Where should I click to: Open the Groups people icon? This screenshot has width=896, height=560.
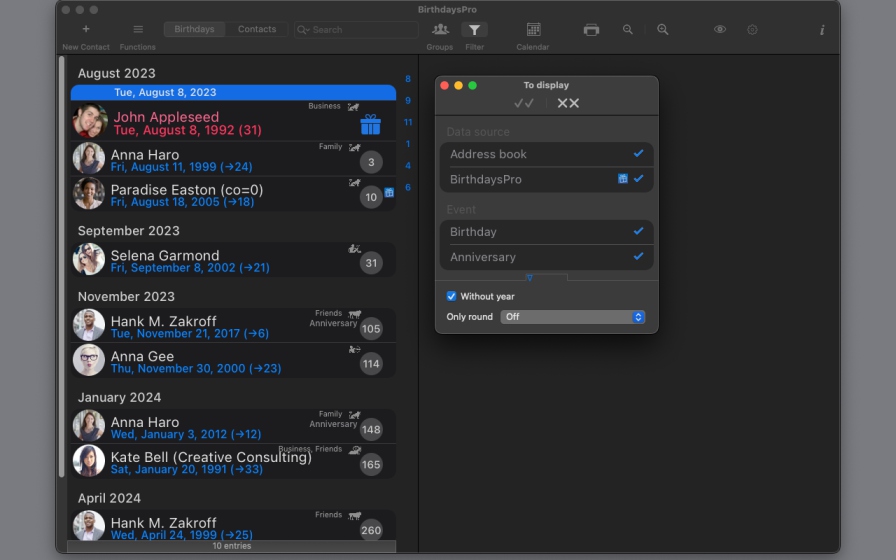coord(440,29)
